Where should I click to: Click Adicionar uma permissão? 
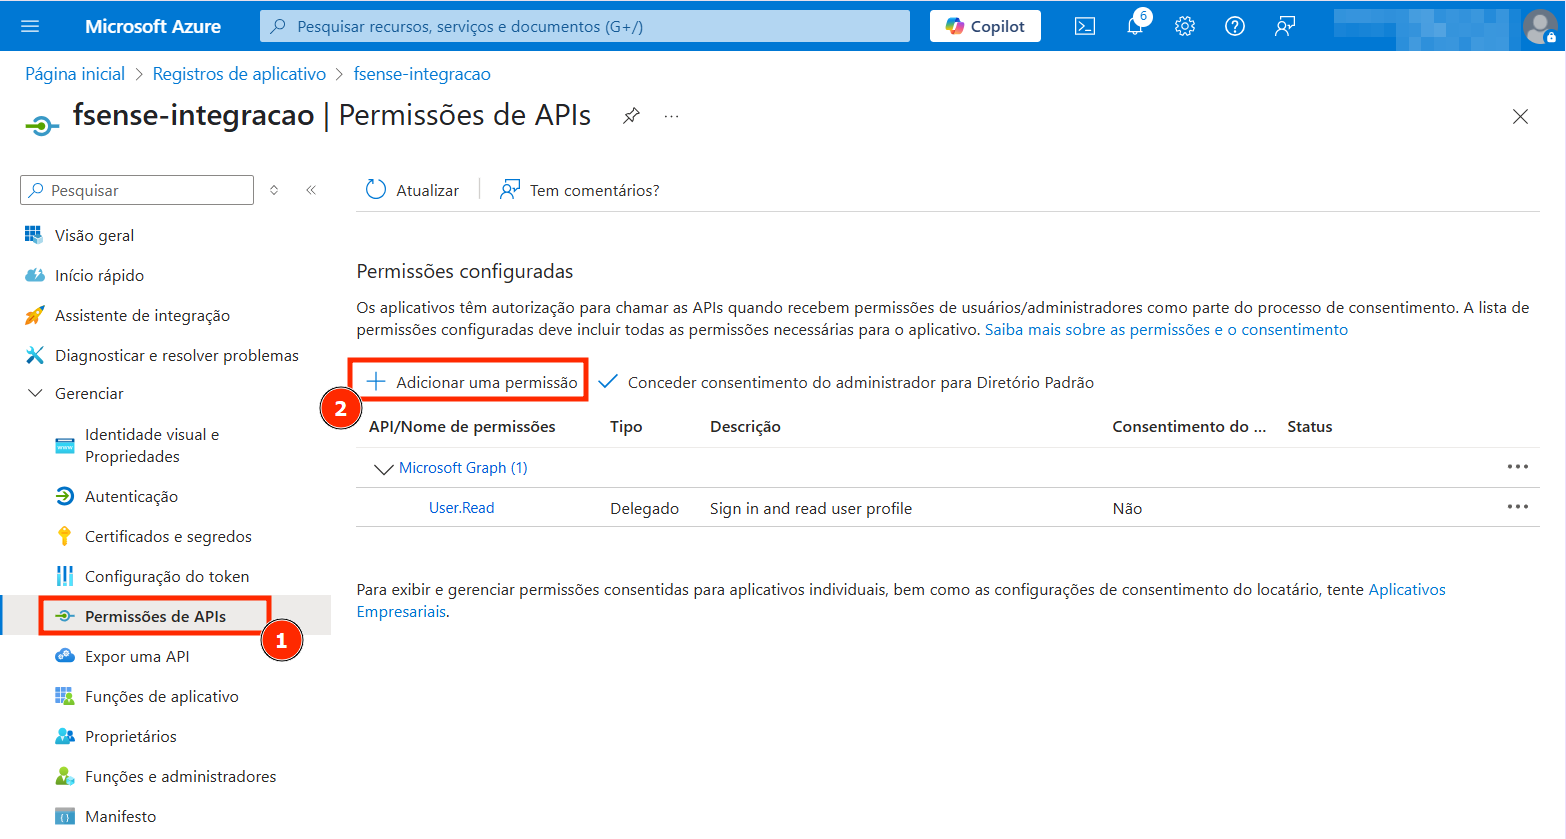(x=472, y=382)
